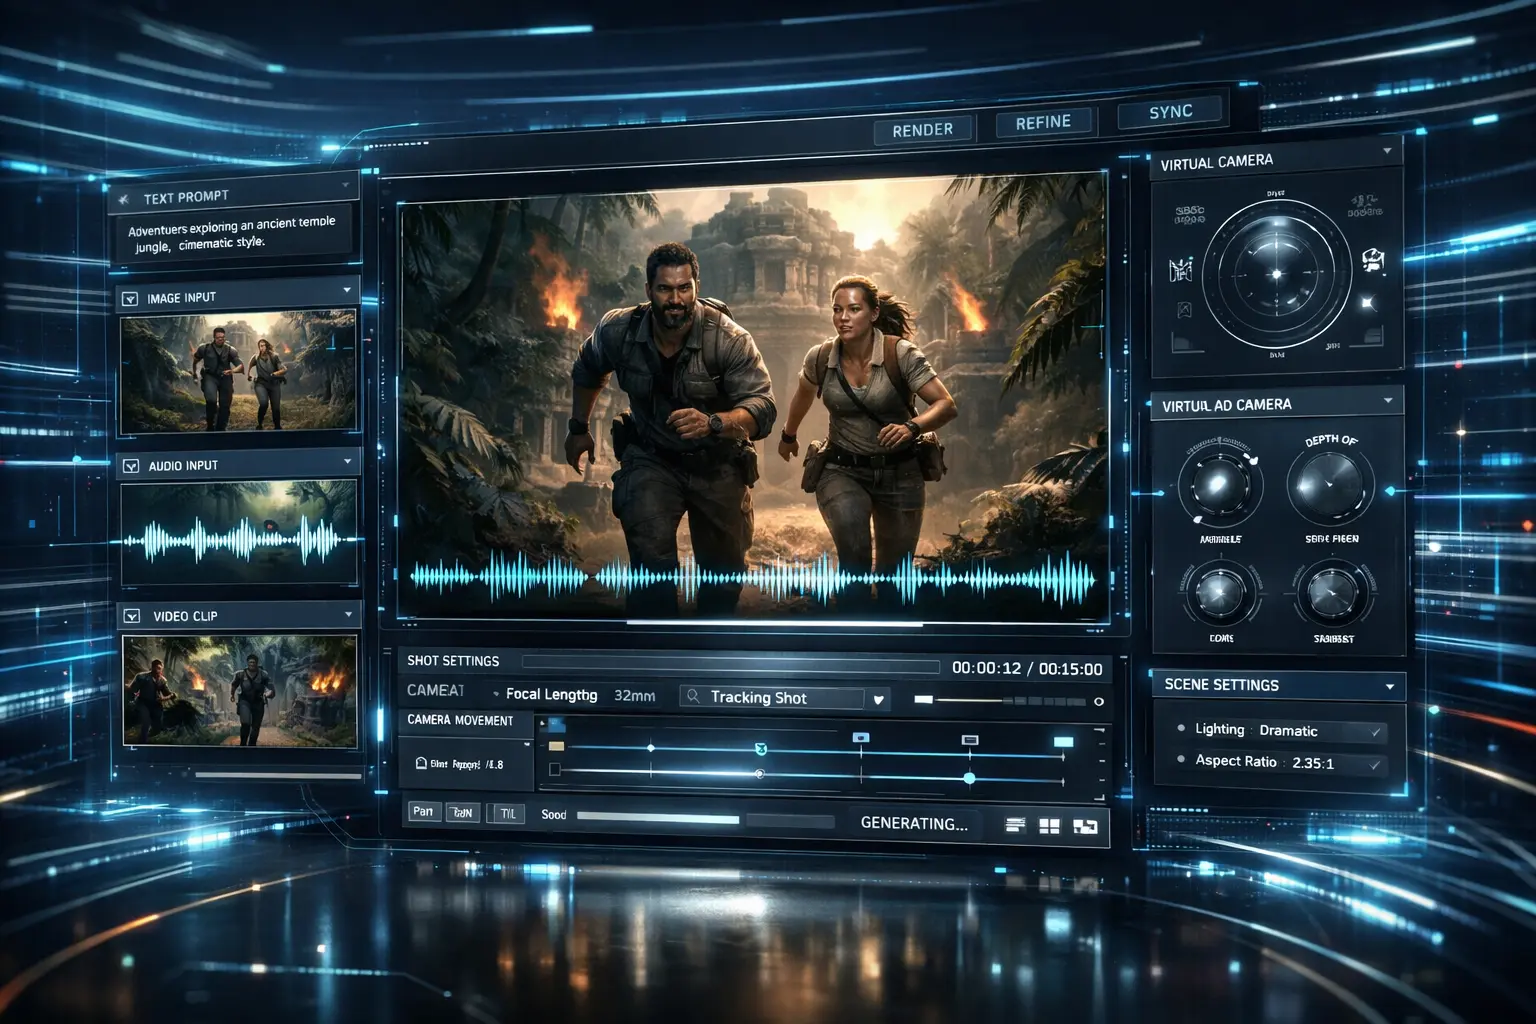The height and width of the screenshot is (1024, 1536).
Task: Select the Image Input thumbnail preview
Action: point(238,372)
